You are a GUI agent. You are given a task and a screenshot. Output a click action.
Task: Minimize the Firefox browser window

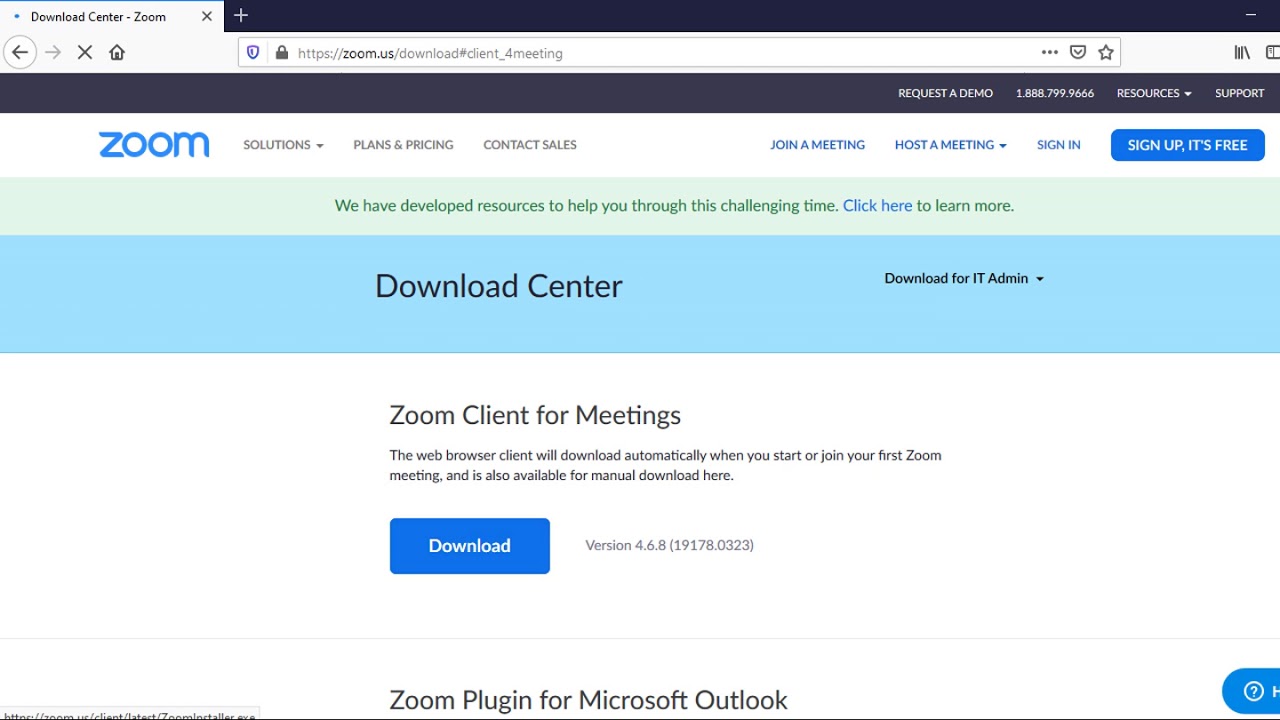click(1251, 15)
